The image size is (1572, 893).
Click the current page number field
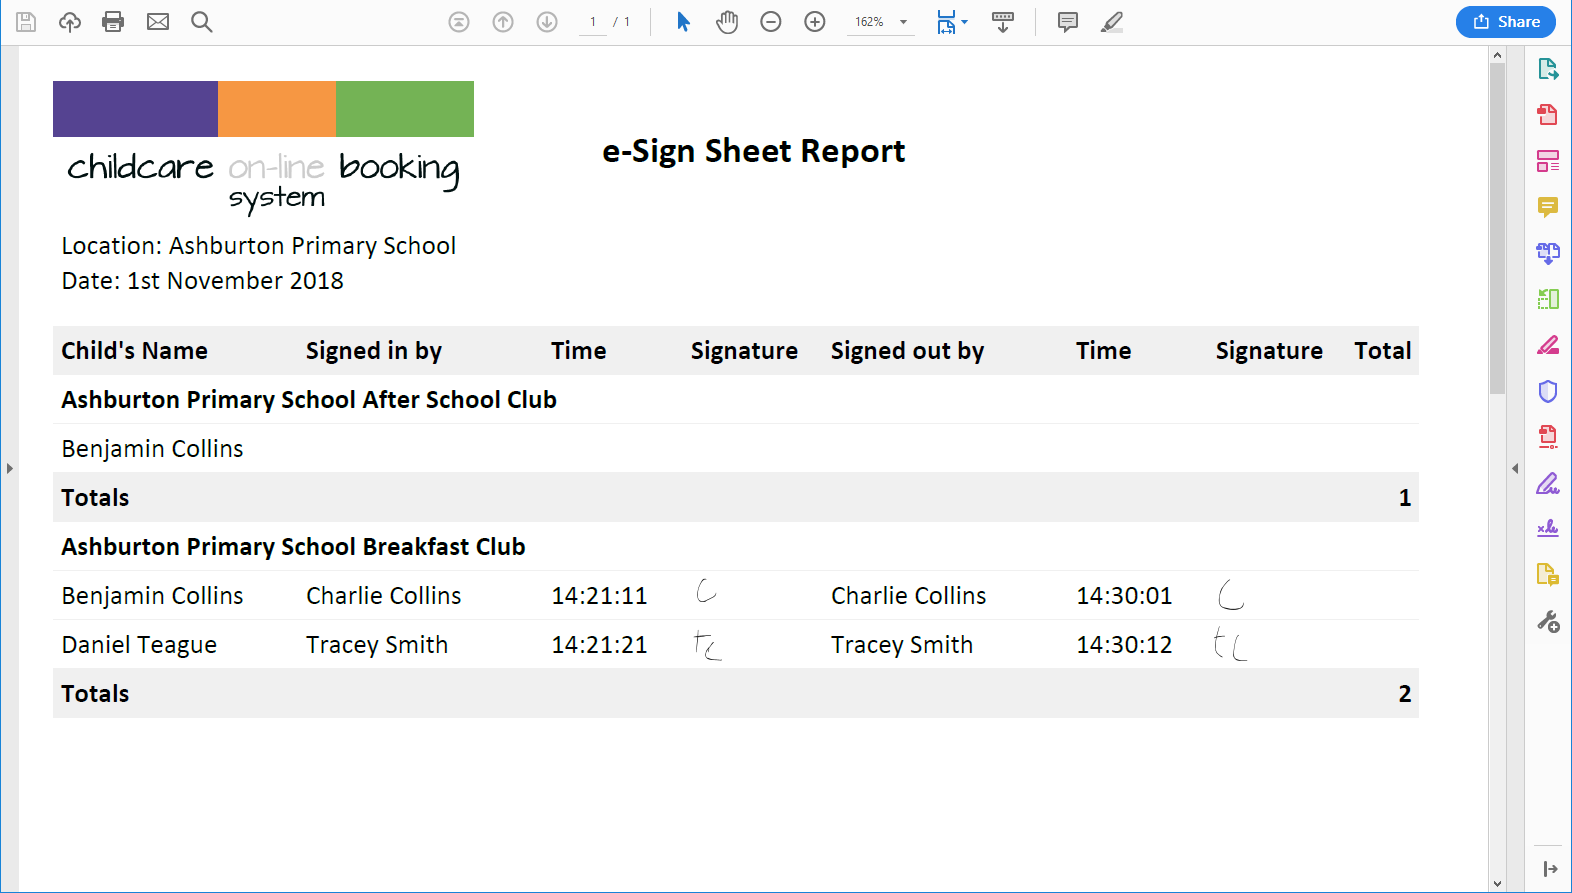[x=593, y=22]
